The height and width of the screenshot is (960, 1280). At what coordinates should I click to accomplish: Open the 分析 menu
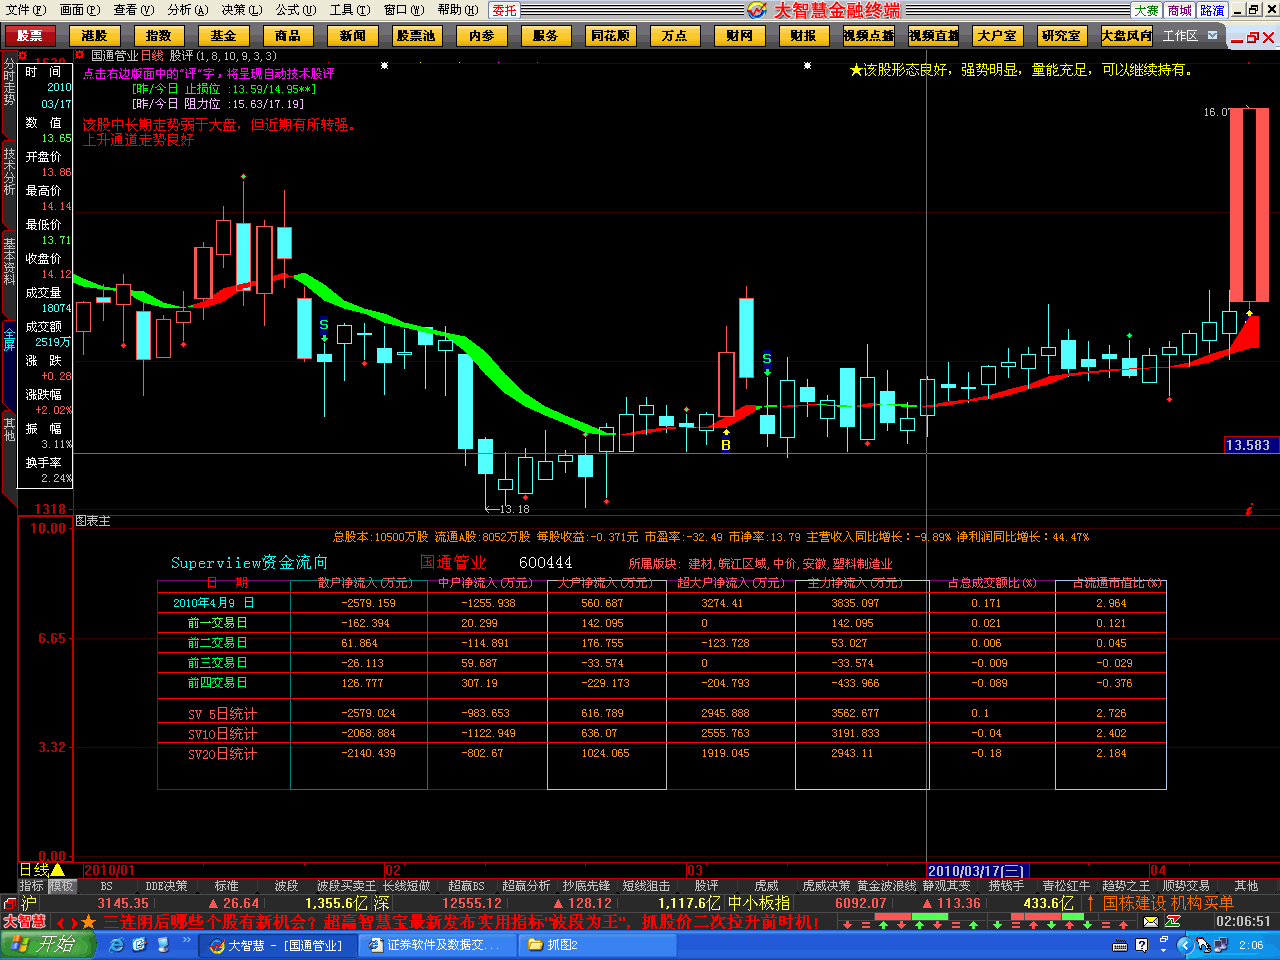[188, 10]
